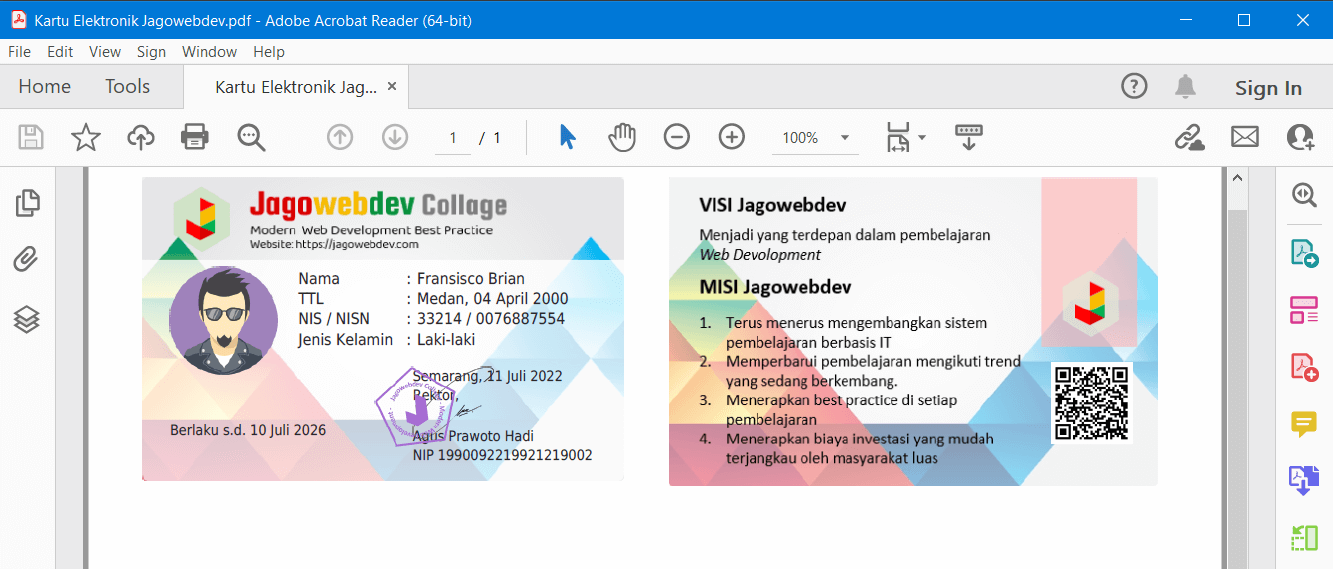
Task: Open the zoom level 100% dropdown
Action: (x=815, y=138)
